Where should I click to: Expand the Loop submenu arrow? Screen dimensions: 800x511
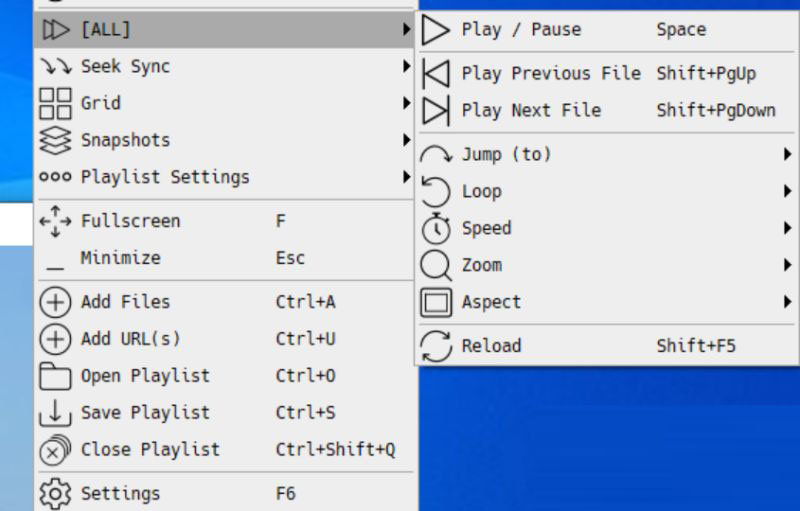click(788, 191)
